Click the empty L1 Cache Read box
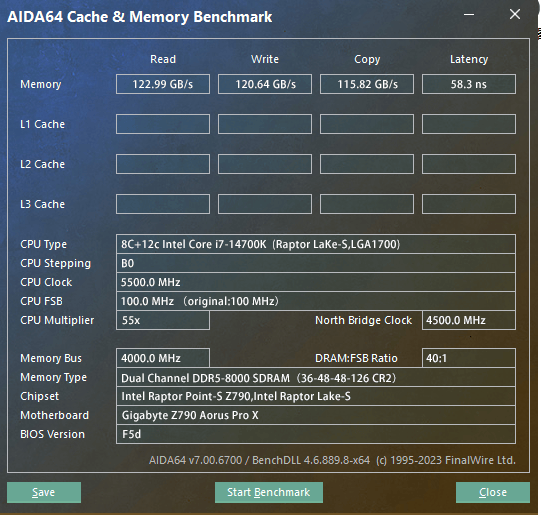This screenshot has width=541, height=515. pos(163,124)
